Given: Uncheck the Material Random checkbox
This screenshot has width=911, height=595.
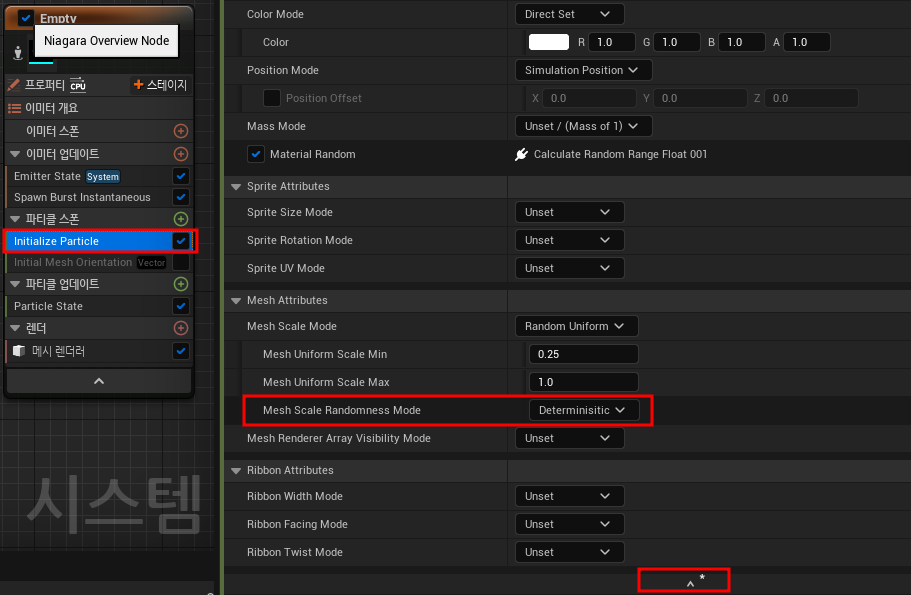Looking at the screenshot, I should coord(256,155).
